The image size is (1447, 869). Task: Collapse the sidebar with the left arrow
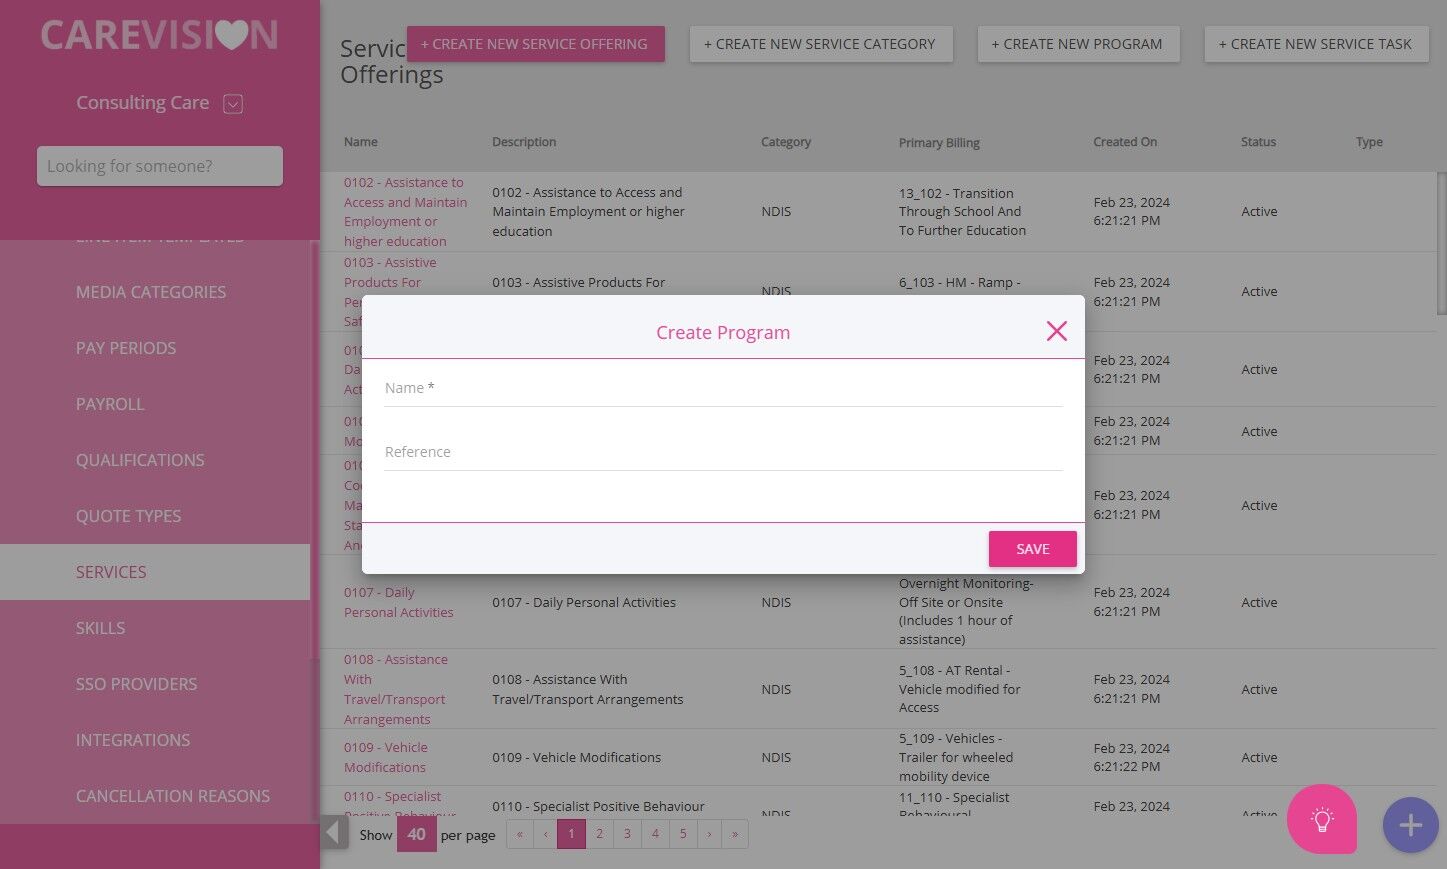tap(334, 832)
